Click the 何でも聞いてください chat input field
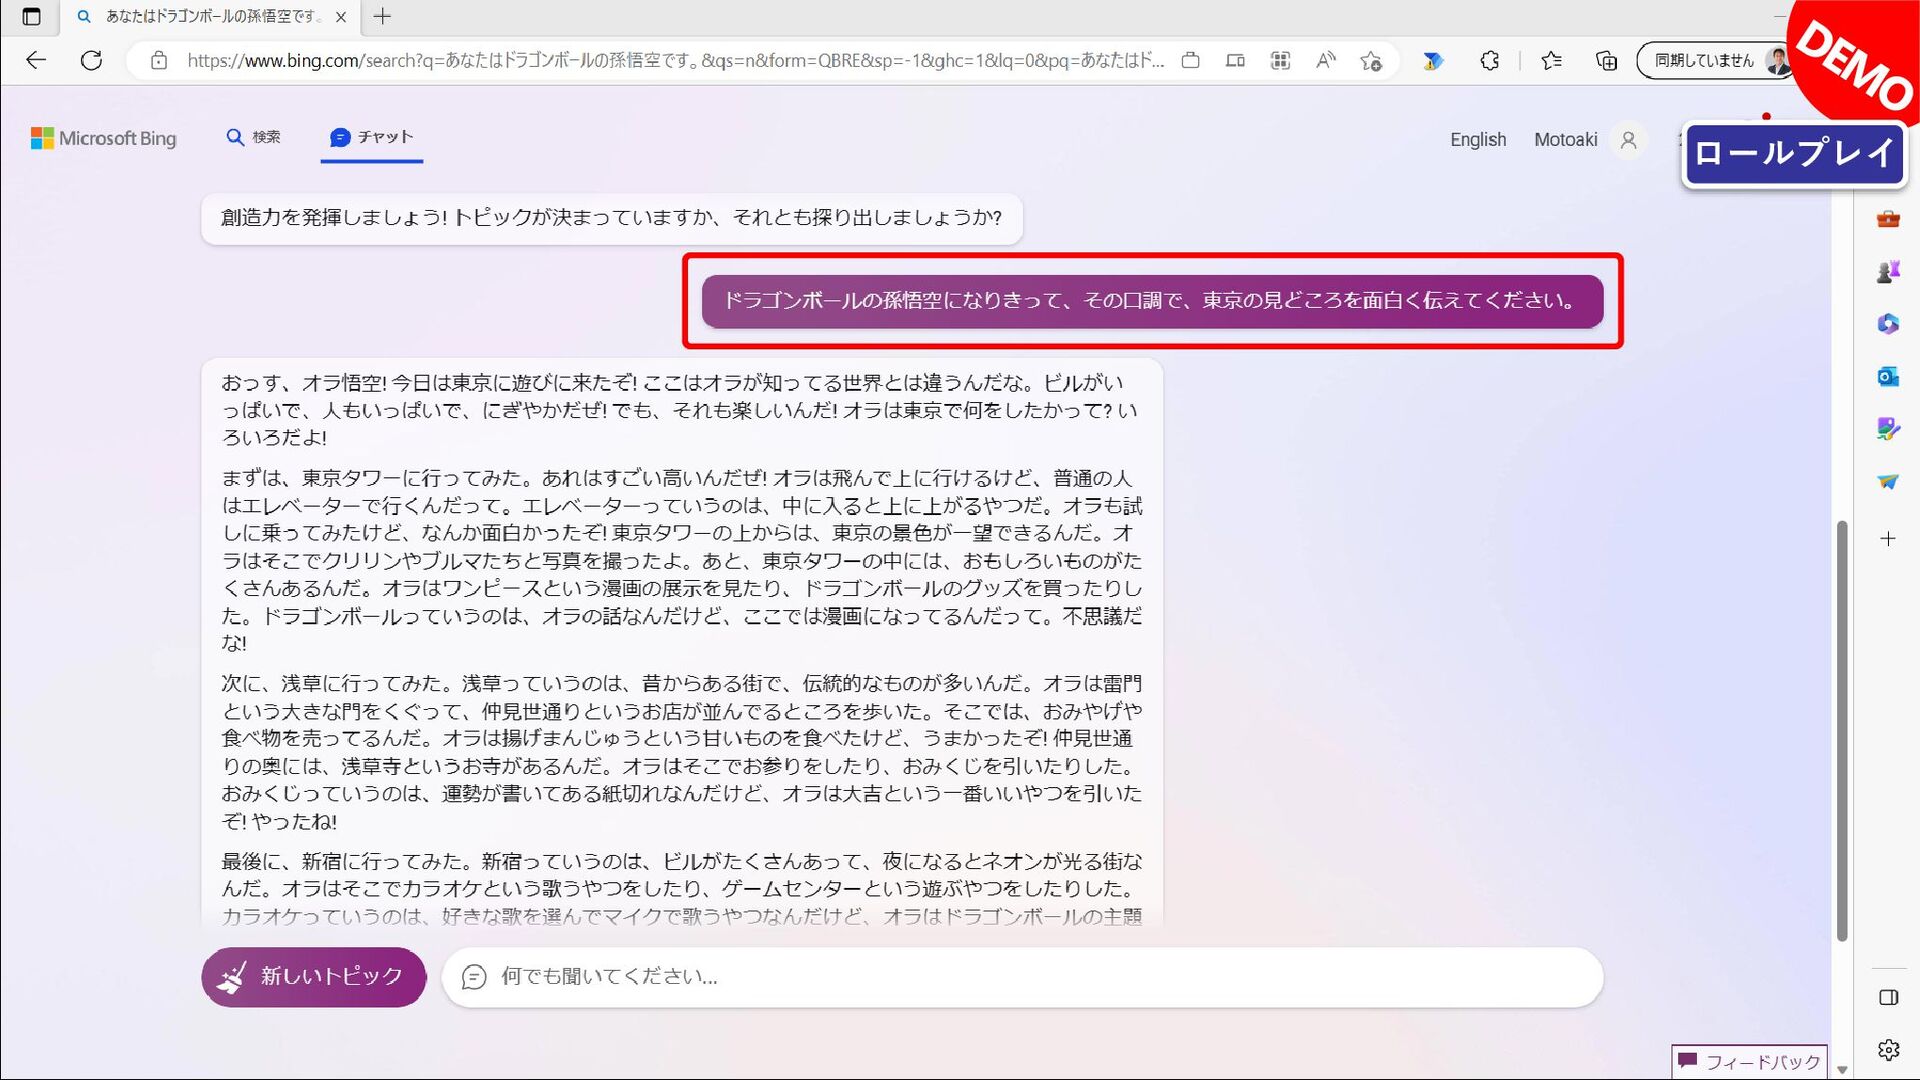Image resolution: width=1920 pixels, height=1080 pixels. pos(1020,976)
